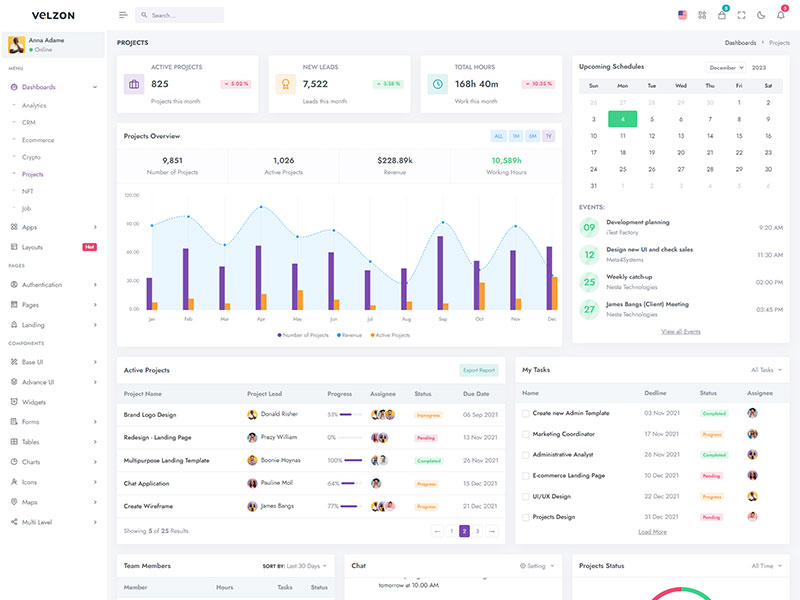Click the Active Projects briefcase icon
Viewport: 800px width, 600px height.
(134, 84)
